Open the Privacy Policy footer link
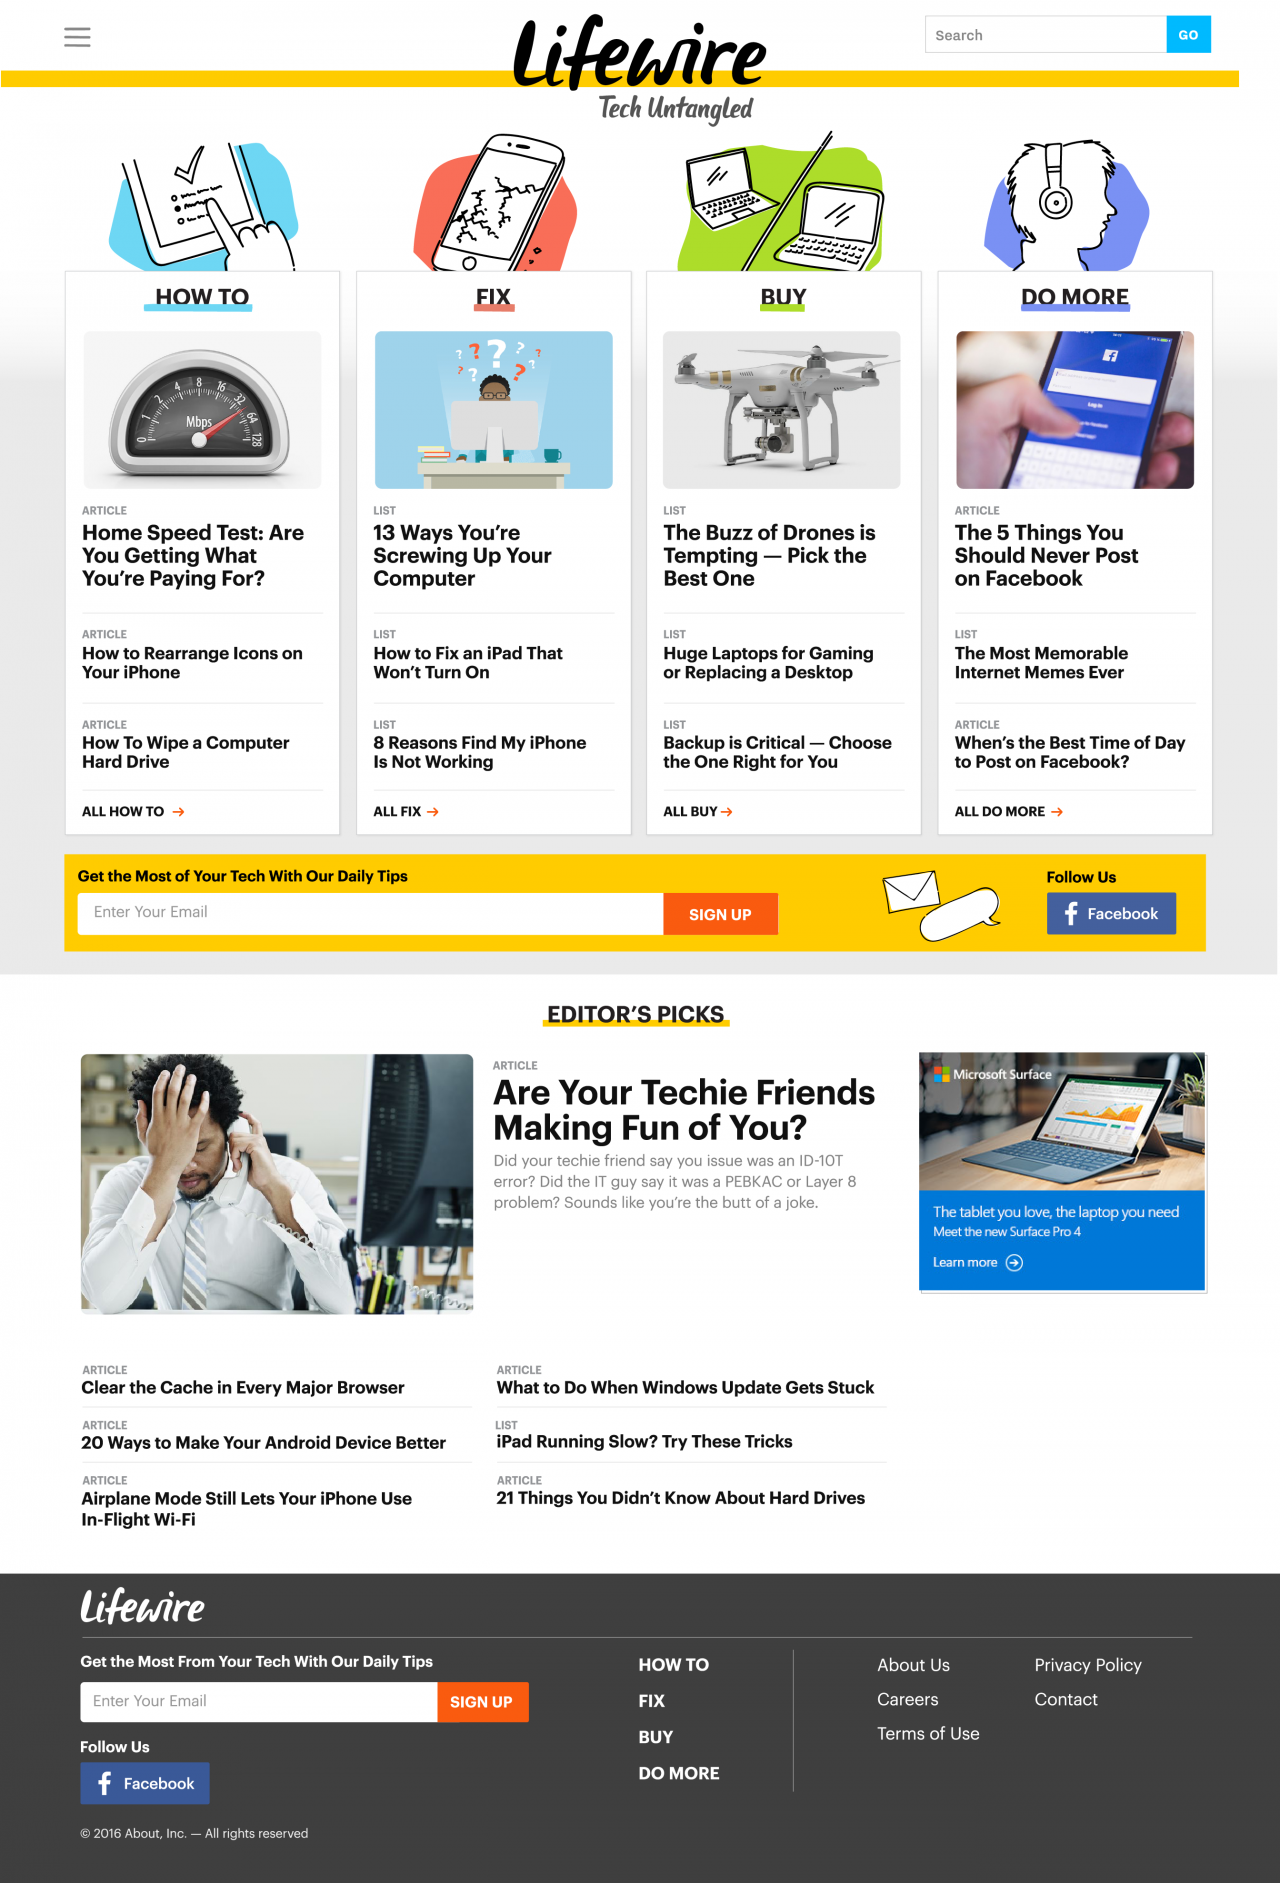The image size is (1280, 1883). click(x=1088, y=1665)
